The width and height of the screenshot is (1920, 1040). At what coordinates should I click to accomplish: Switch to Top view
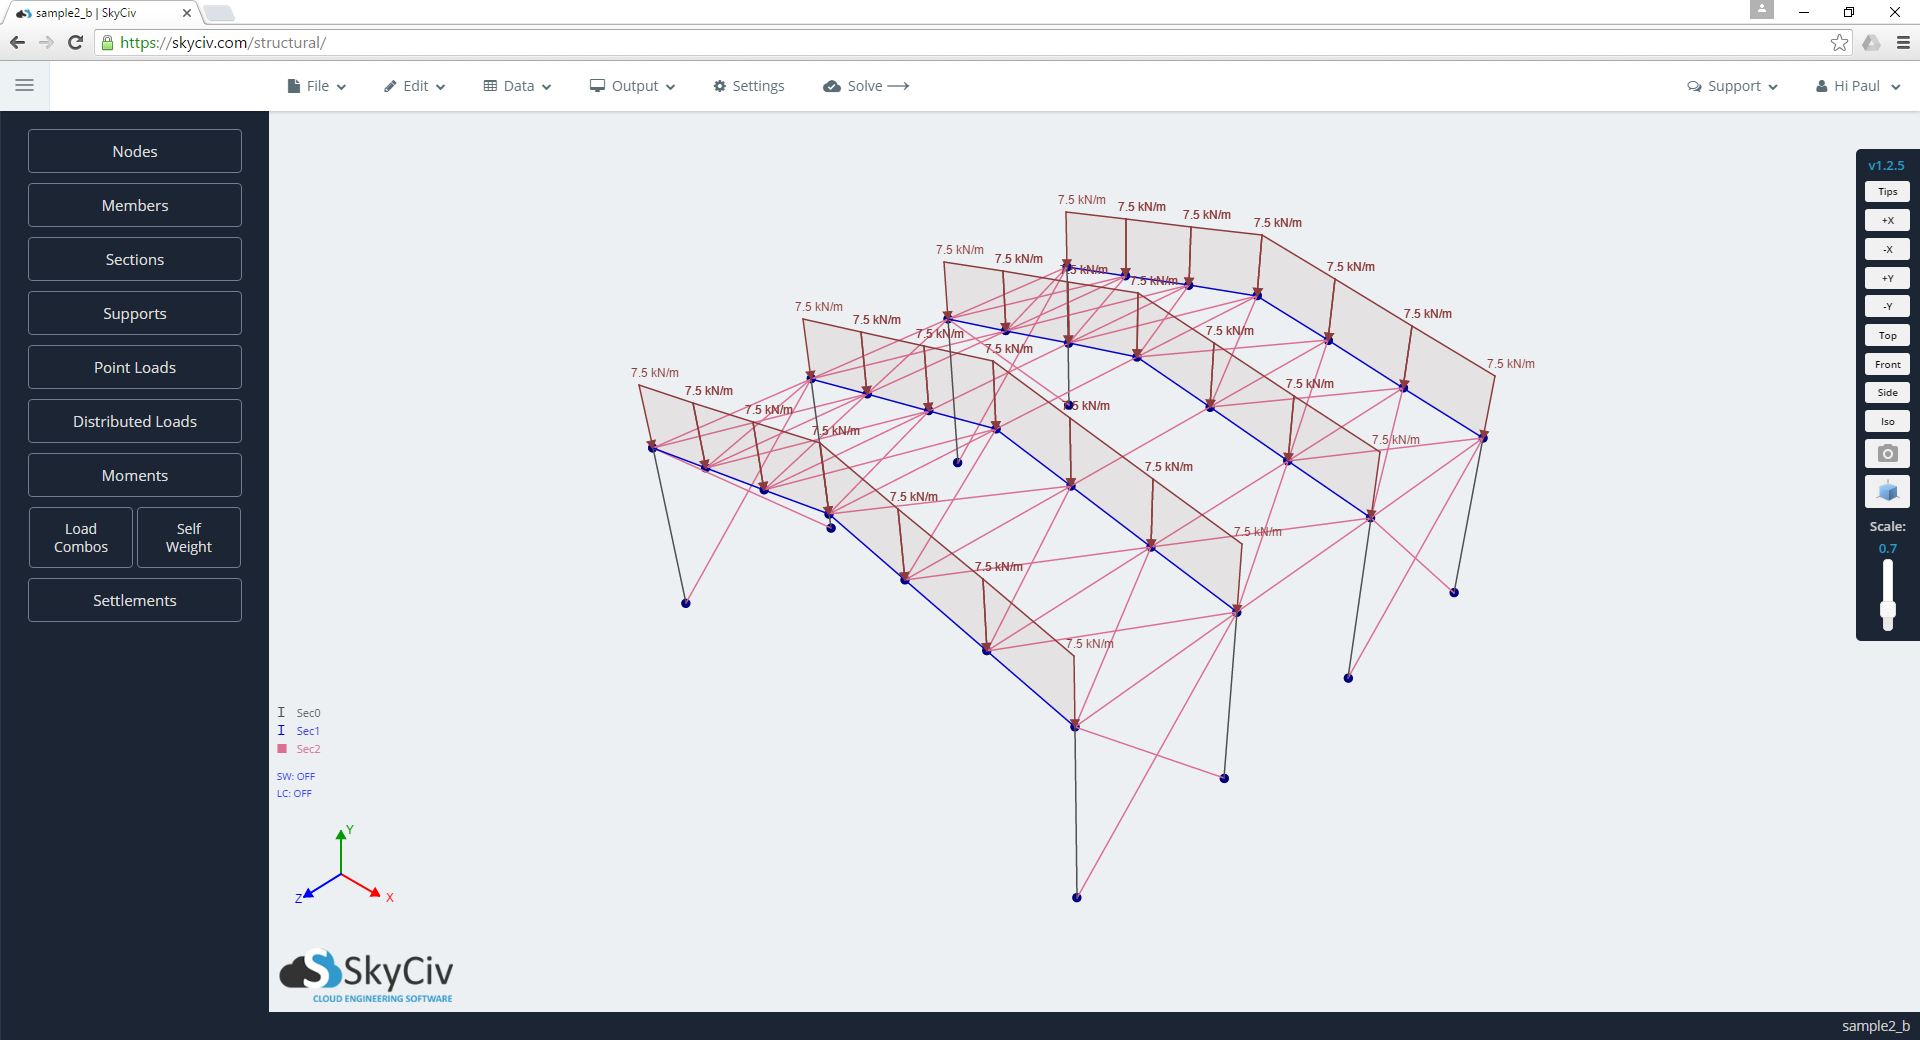[1887, 335]
